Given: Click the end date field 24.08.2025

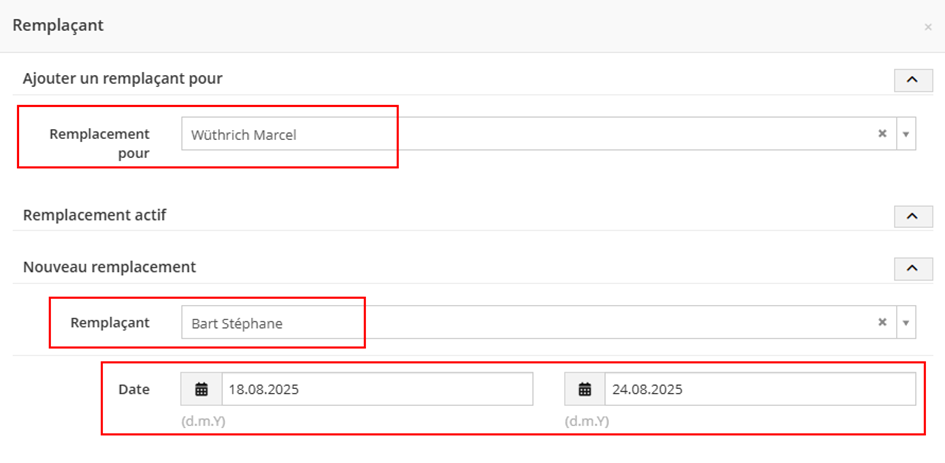Looking at the screenshot, I should pos(760,389).
